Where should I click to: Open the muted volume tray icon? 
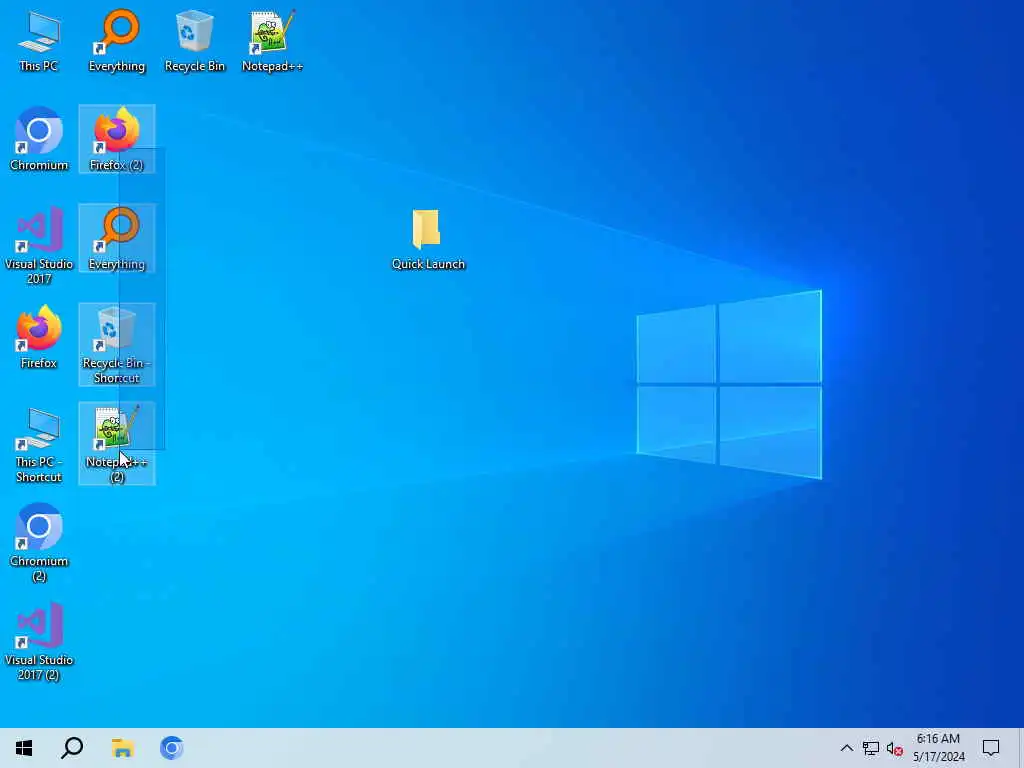(x=895, y=748)
